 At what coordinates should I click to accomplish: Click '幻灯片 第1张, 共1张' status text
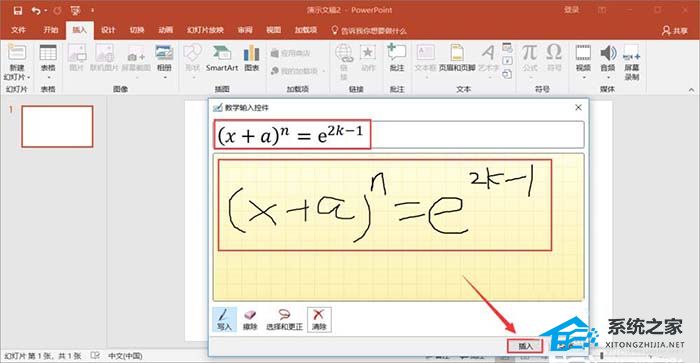click(x=43, y=356)
